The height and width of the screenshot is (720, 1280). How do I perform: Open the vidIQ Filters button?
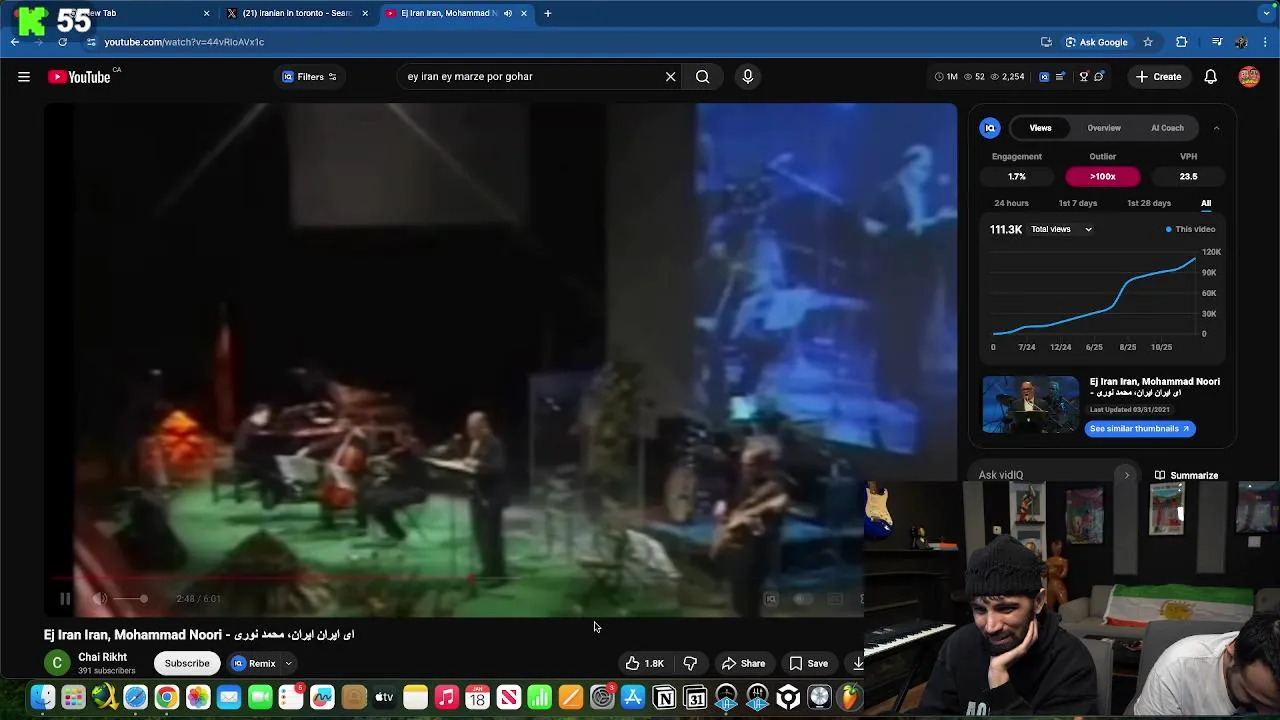pos(310,77)
